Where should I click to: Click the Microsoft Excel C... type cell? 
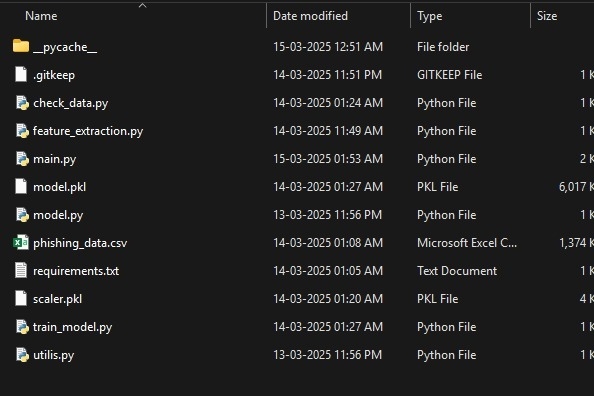coord(467,243)
